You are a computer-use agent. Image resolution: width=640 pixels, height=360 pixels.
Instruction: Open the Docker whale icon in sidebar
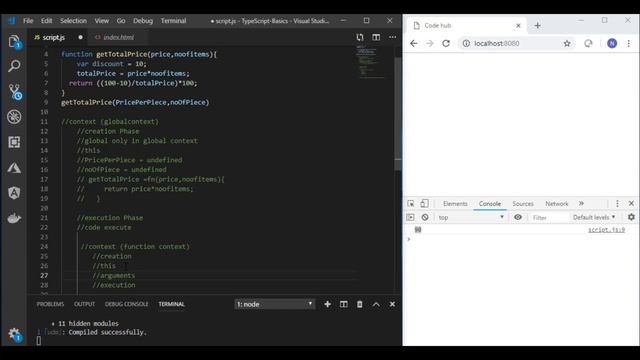(14, 218)
